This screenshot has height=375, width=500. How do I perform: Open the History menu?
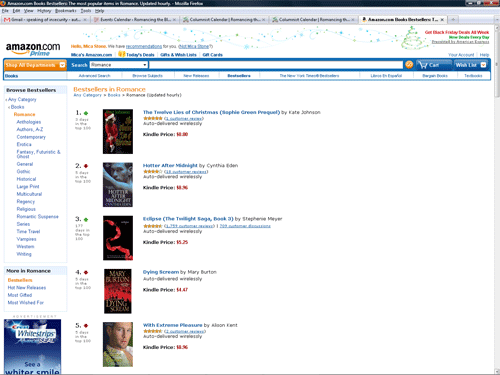(x=44, y=11)
